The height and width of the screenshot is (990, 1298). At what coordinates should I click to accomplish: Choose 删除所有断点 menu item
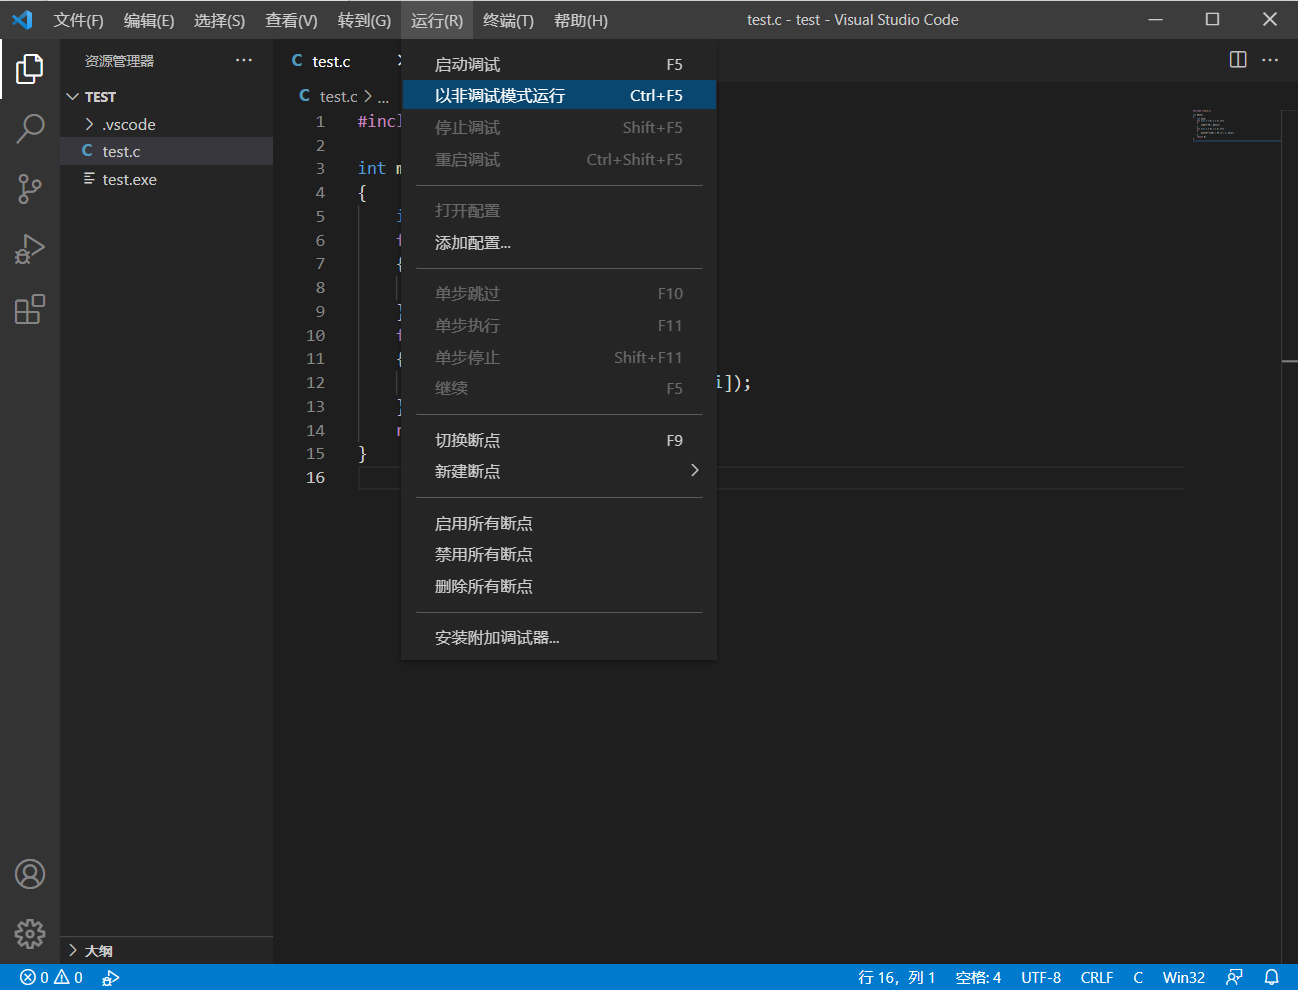tap(559, 586)
